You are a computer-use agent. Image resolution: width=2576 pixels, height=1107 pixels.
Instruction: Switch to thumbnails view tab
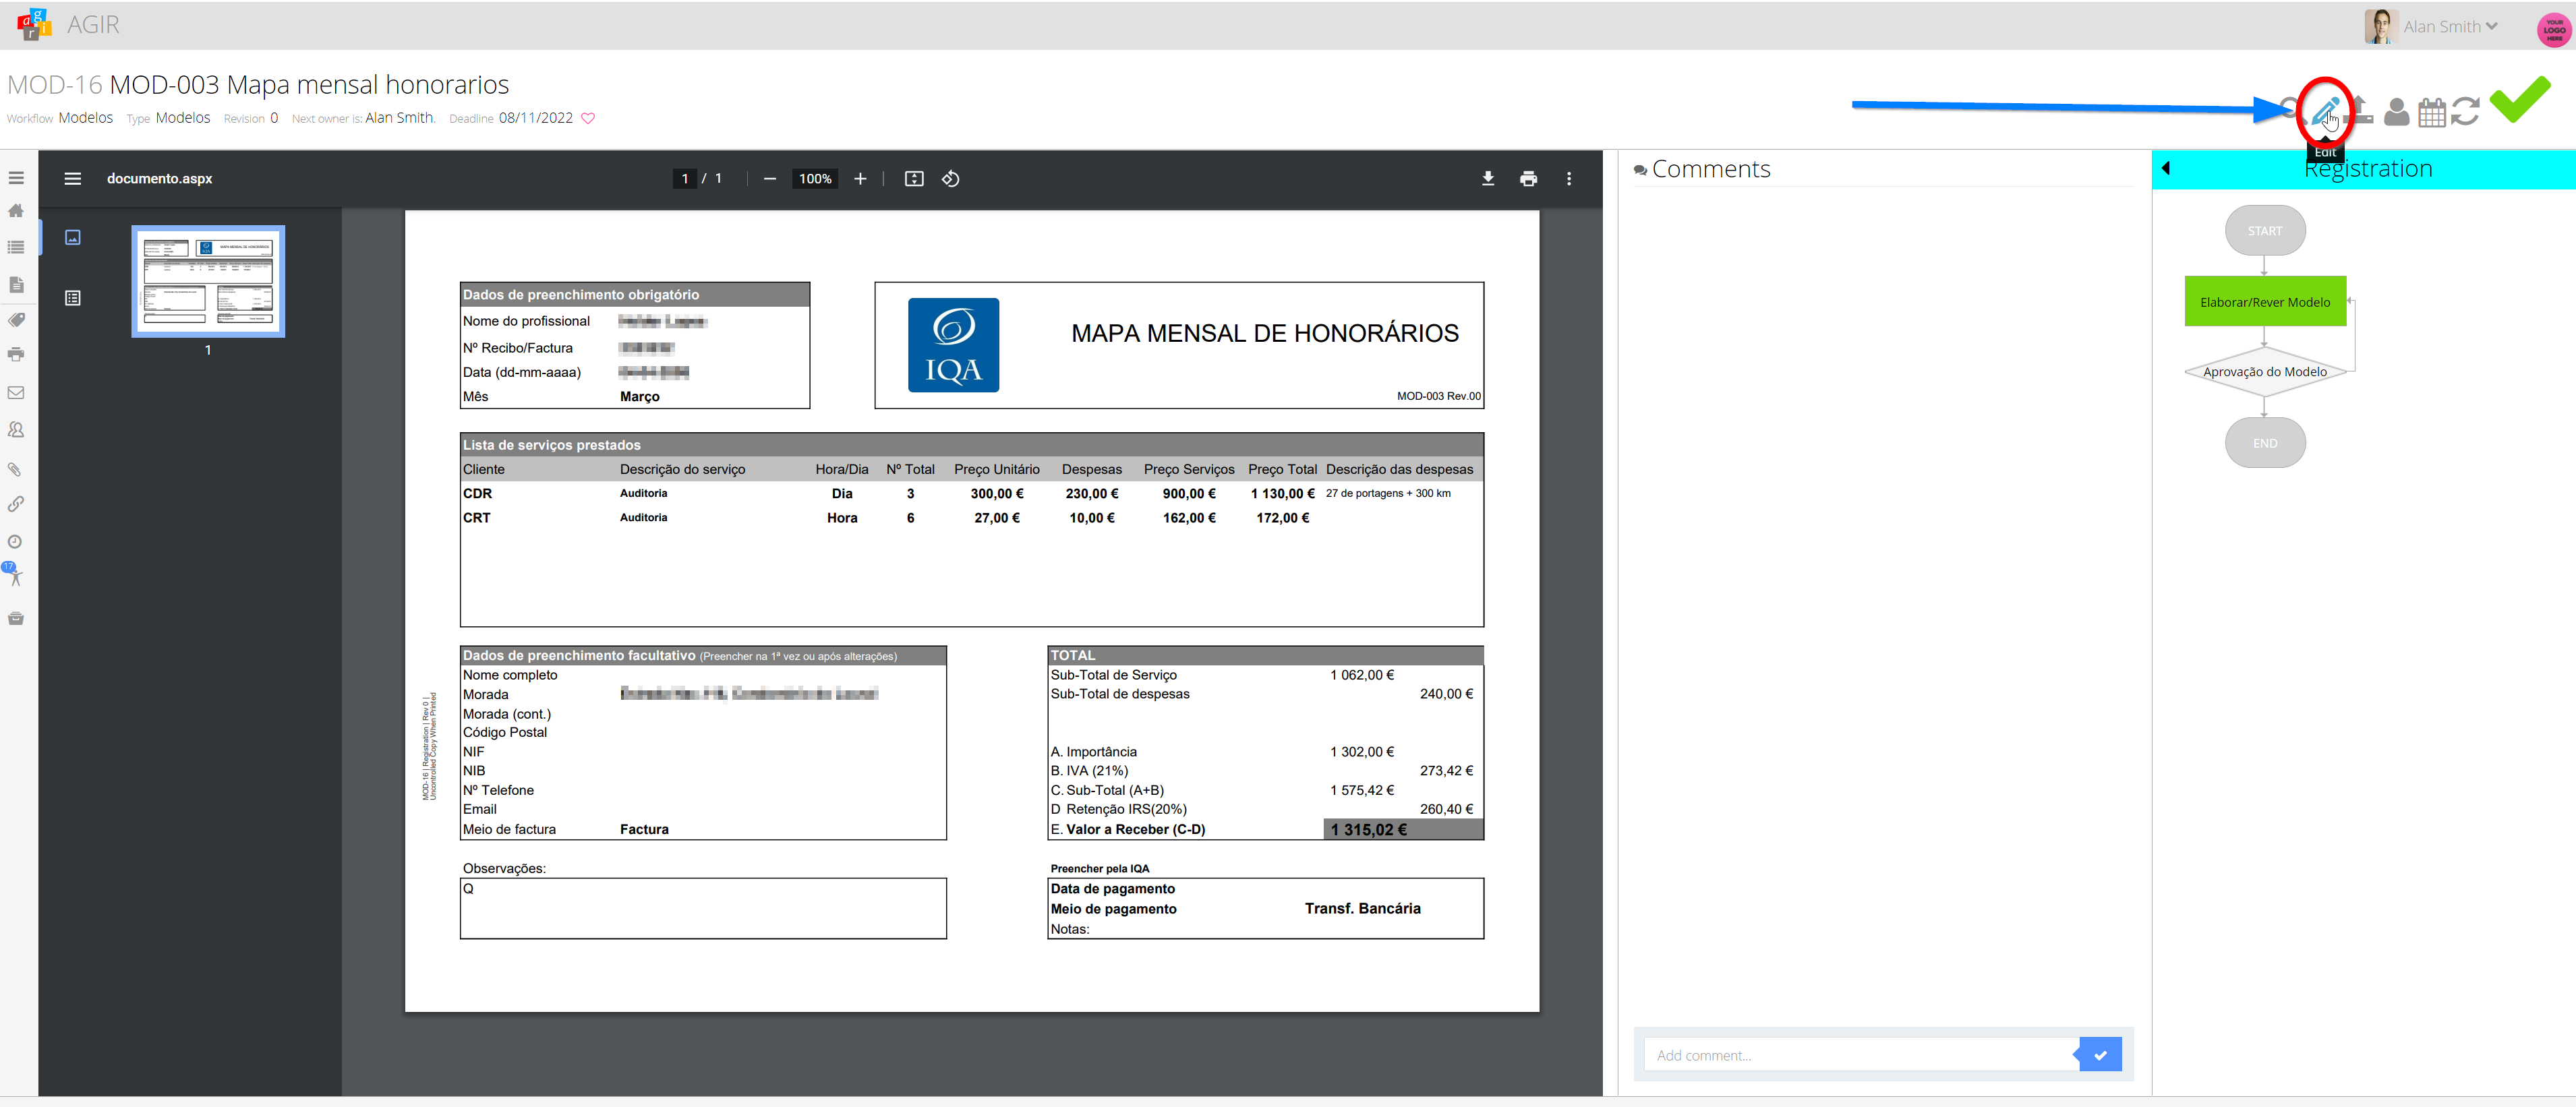click(x=73, y=238)
